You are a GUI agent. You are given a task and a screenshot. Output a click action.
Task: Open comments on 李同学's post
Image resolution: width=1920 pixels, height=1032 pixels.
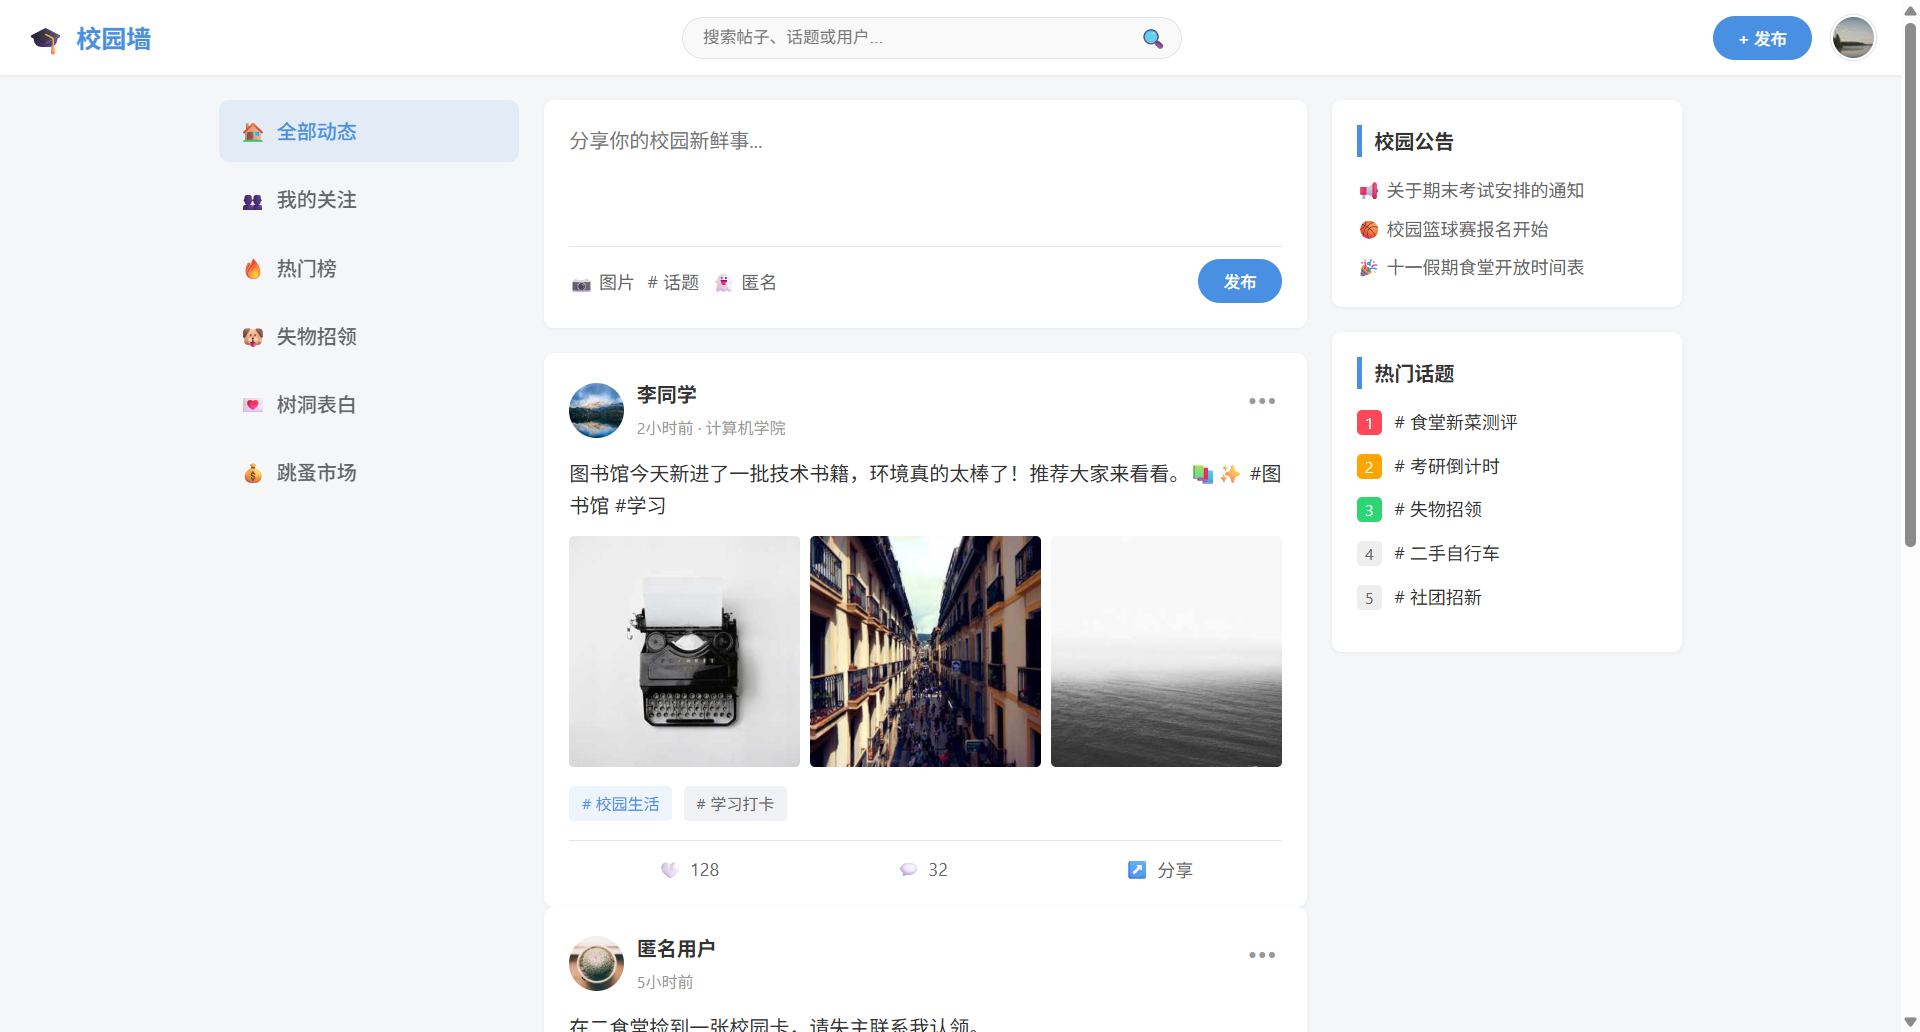click(x=909, y=870)
